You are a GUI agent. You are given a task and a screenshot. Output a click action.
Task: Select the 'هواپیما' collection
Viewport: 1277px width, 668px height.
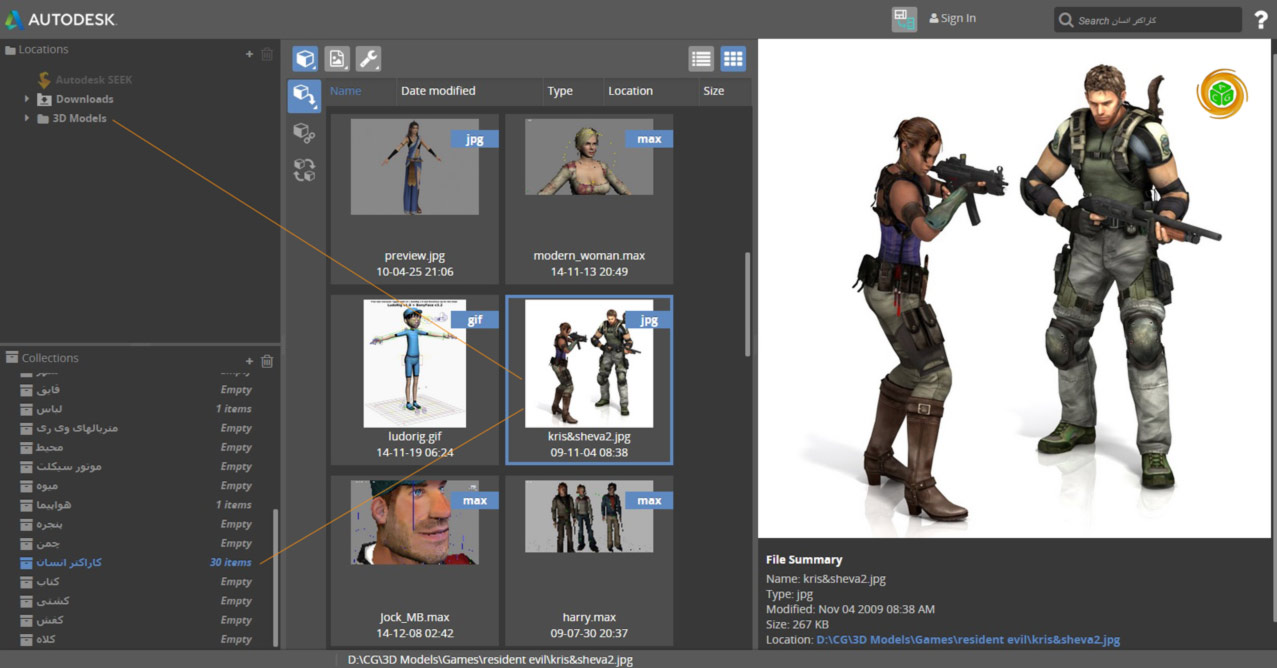54,505
